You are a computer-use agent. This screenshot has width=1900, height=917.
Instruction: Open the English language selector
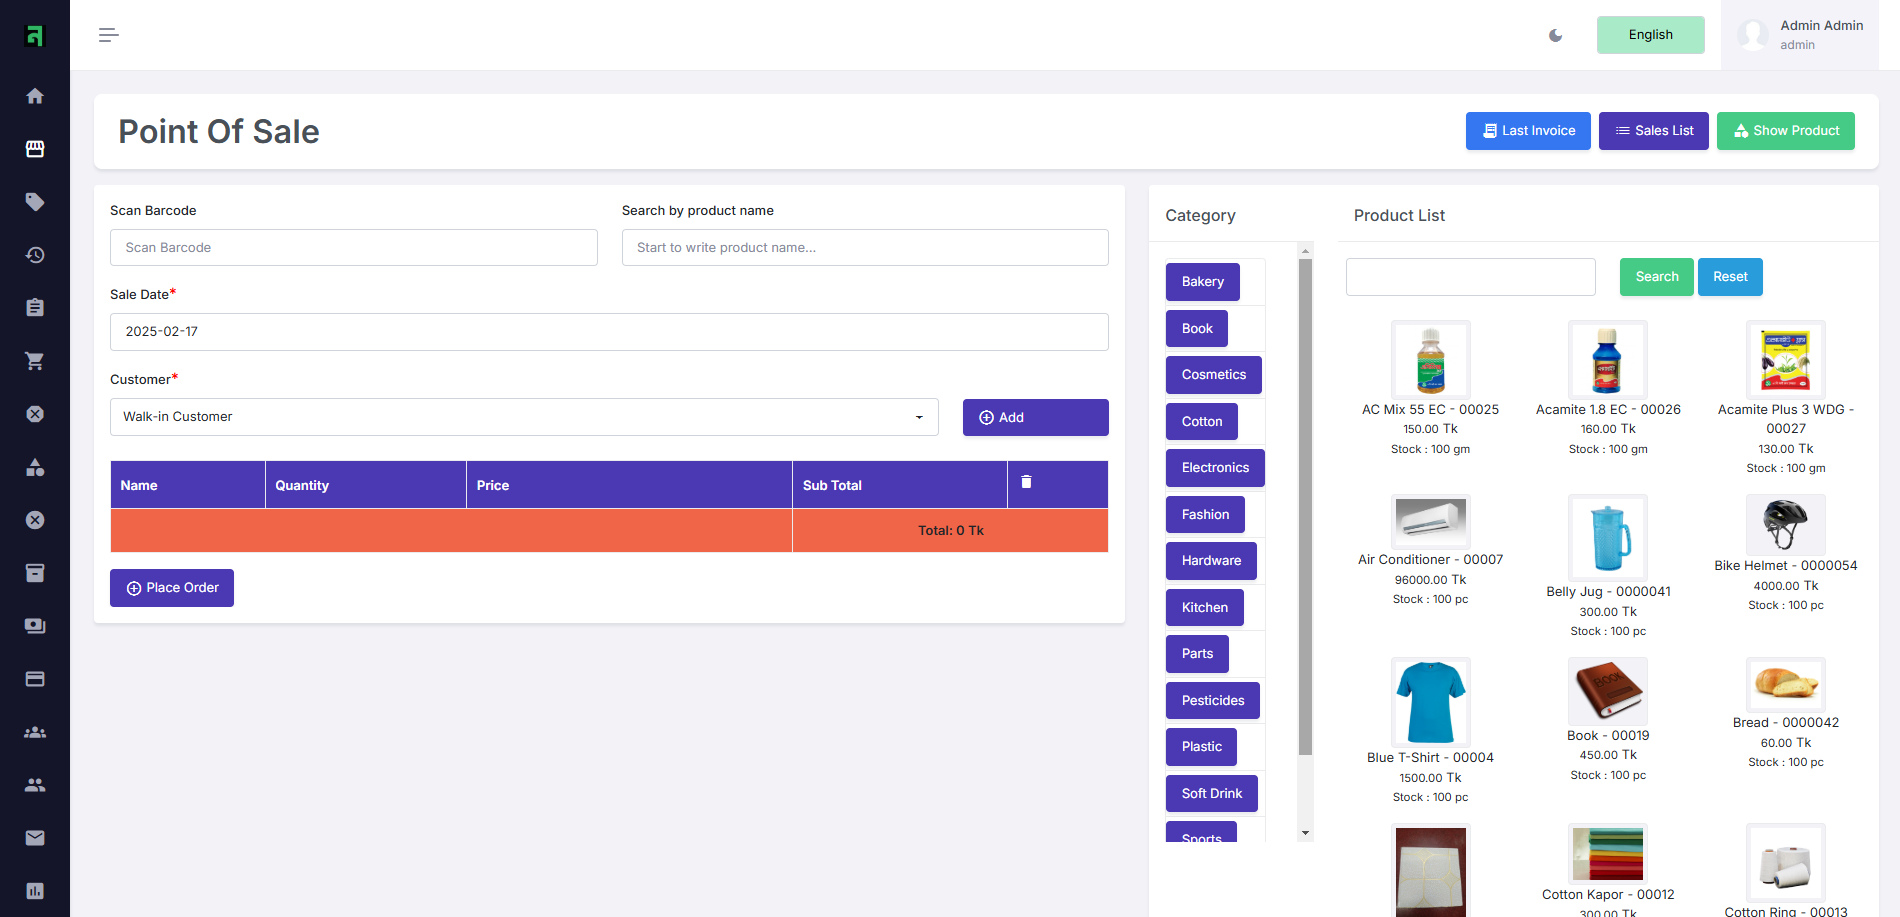pos(1650,35)
